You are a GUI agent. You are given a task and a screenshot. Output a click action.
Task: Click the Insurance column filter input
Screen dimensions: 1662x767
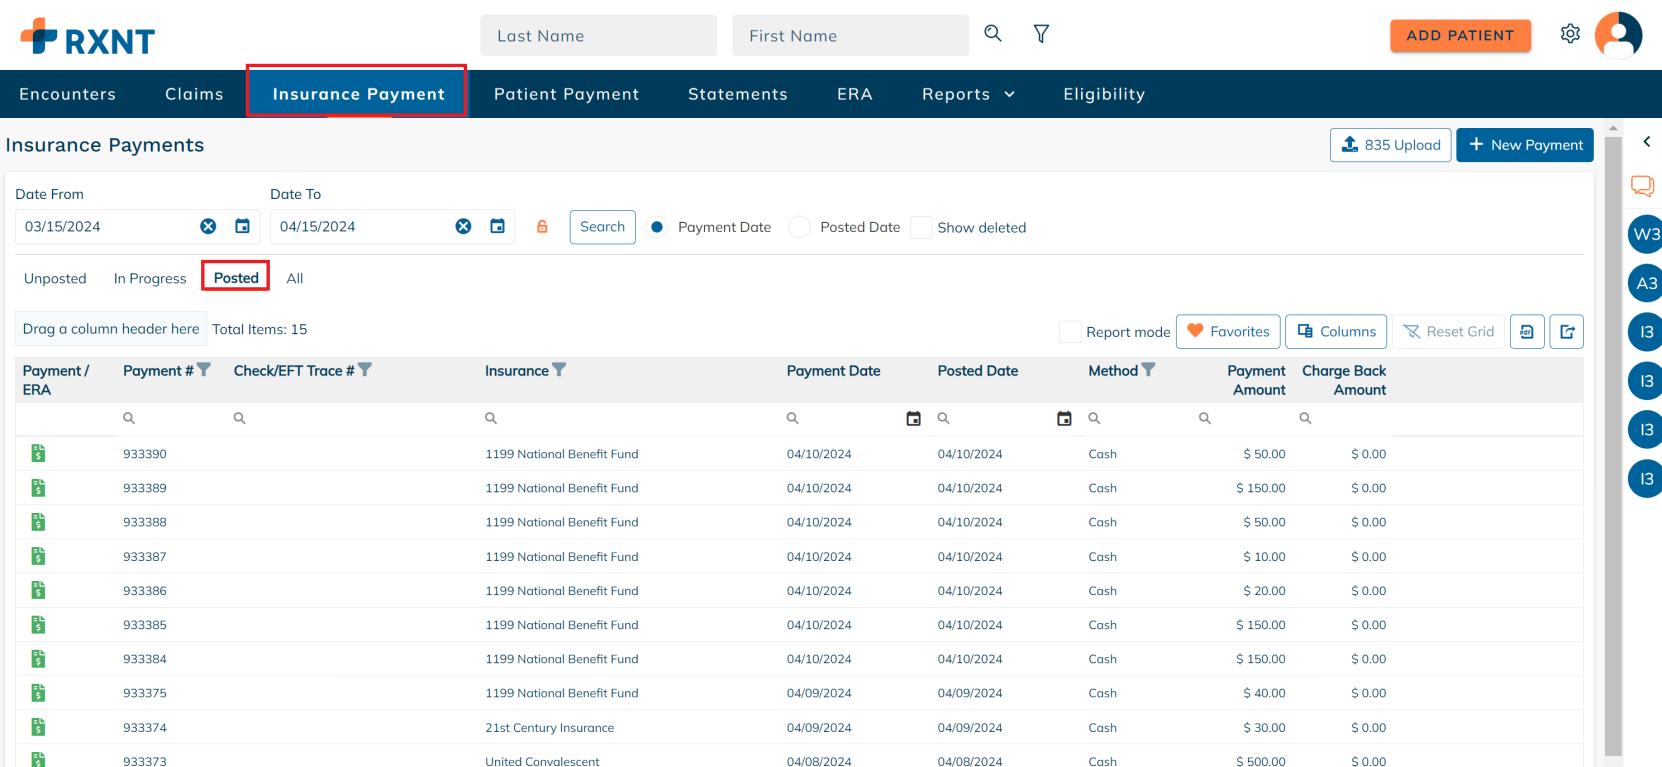630,419
